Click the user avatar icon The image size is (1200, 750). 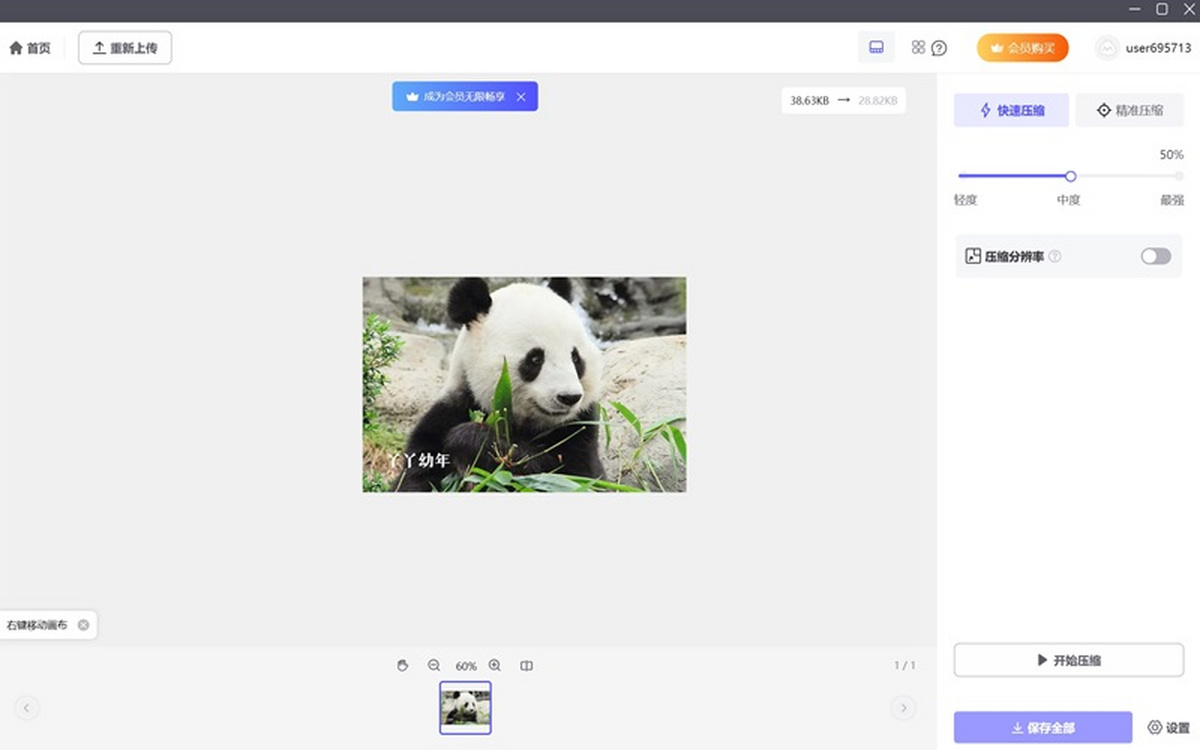coord(1106,48)
